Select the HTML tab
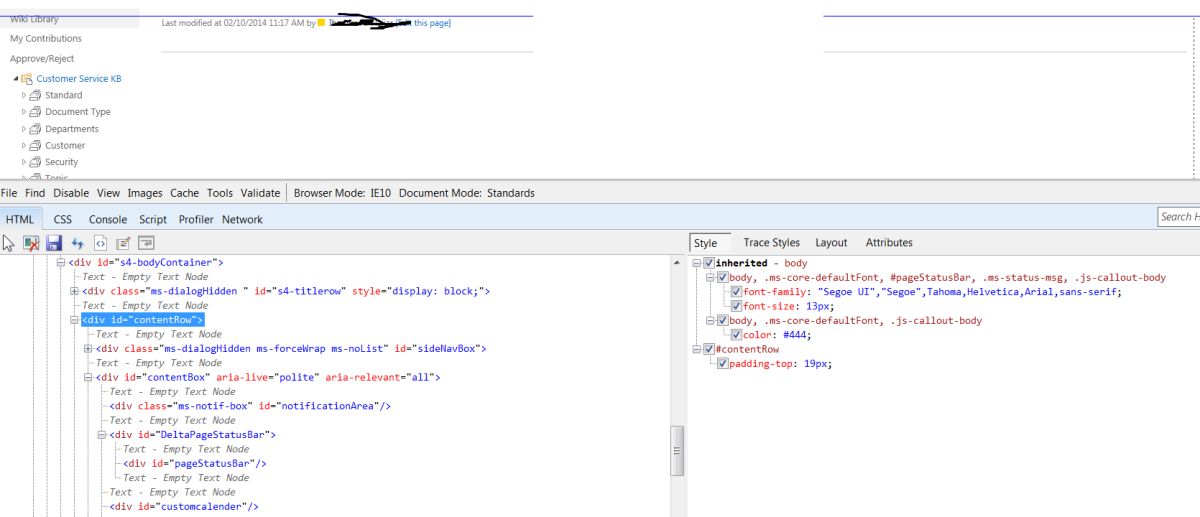 coord(20,220)
